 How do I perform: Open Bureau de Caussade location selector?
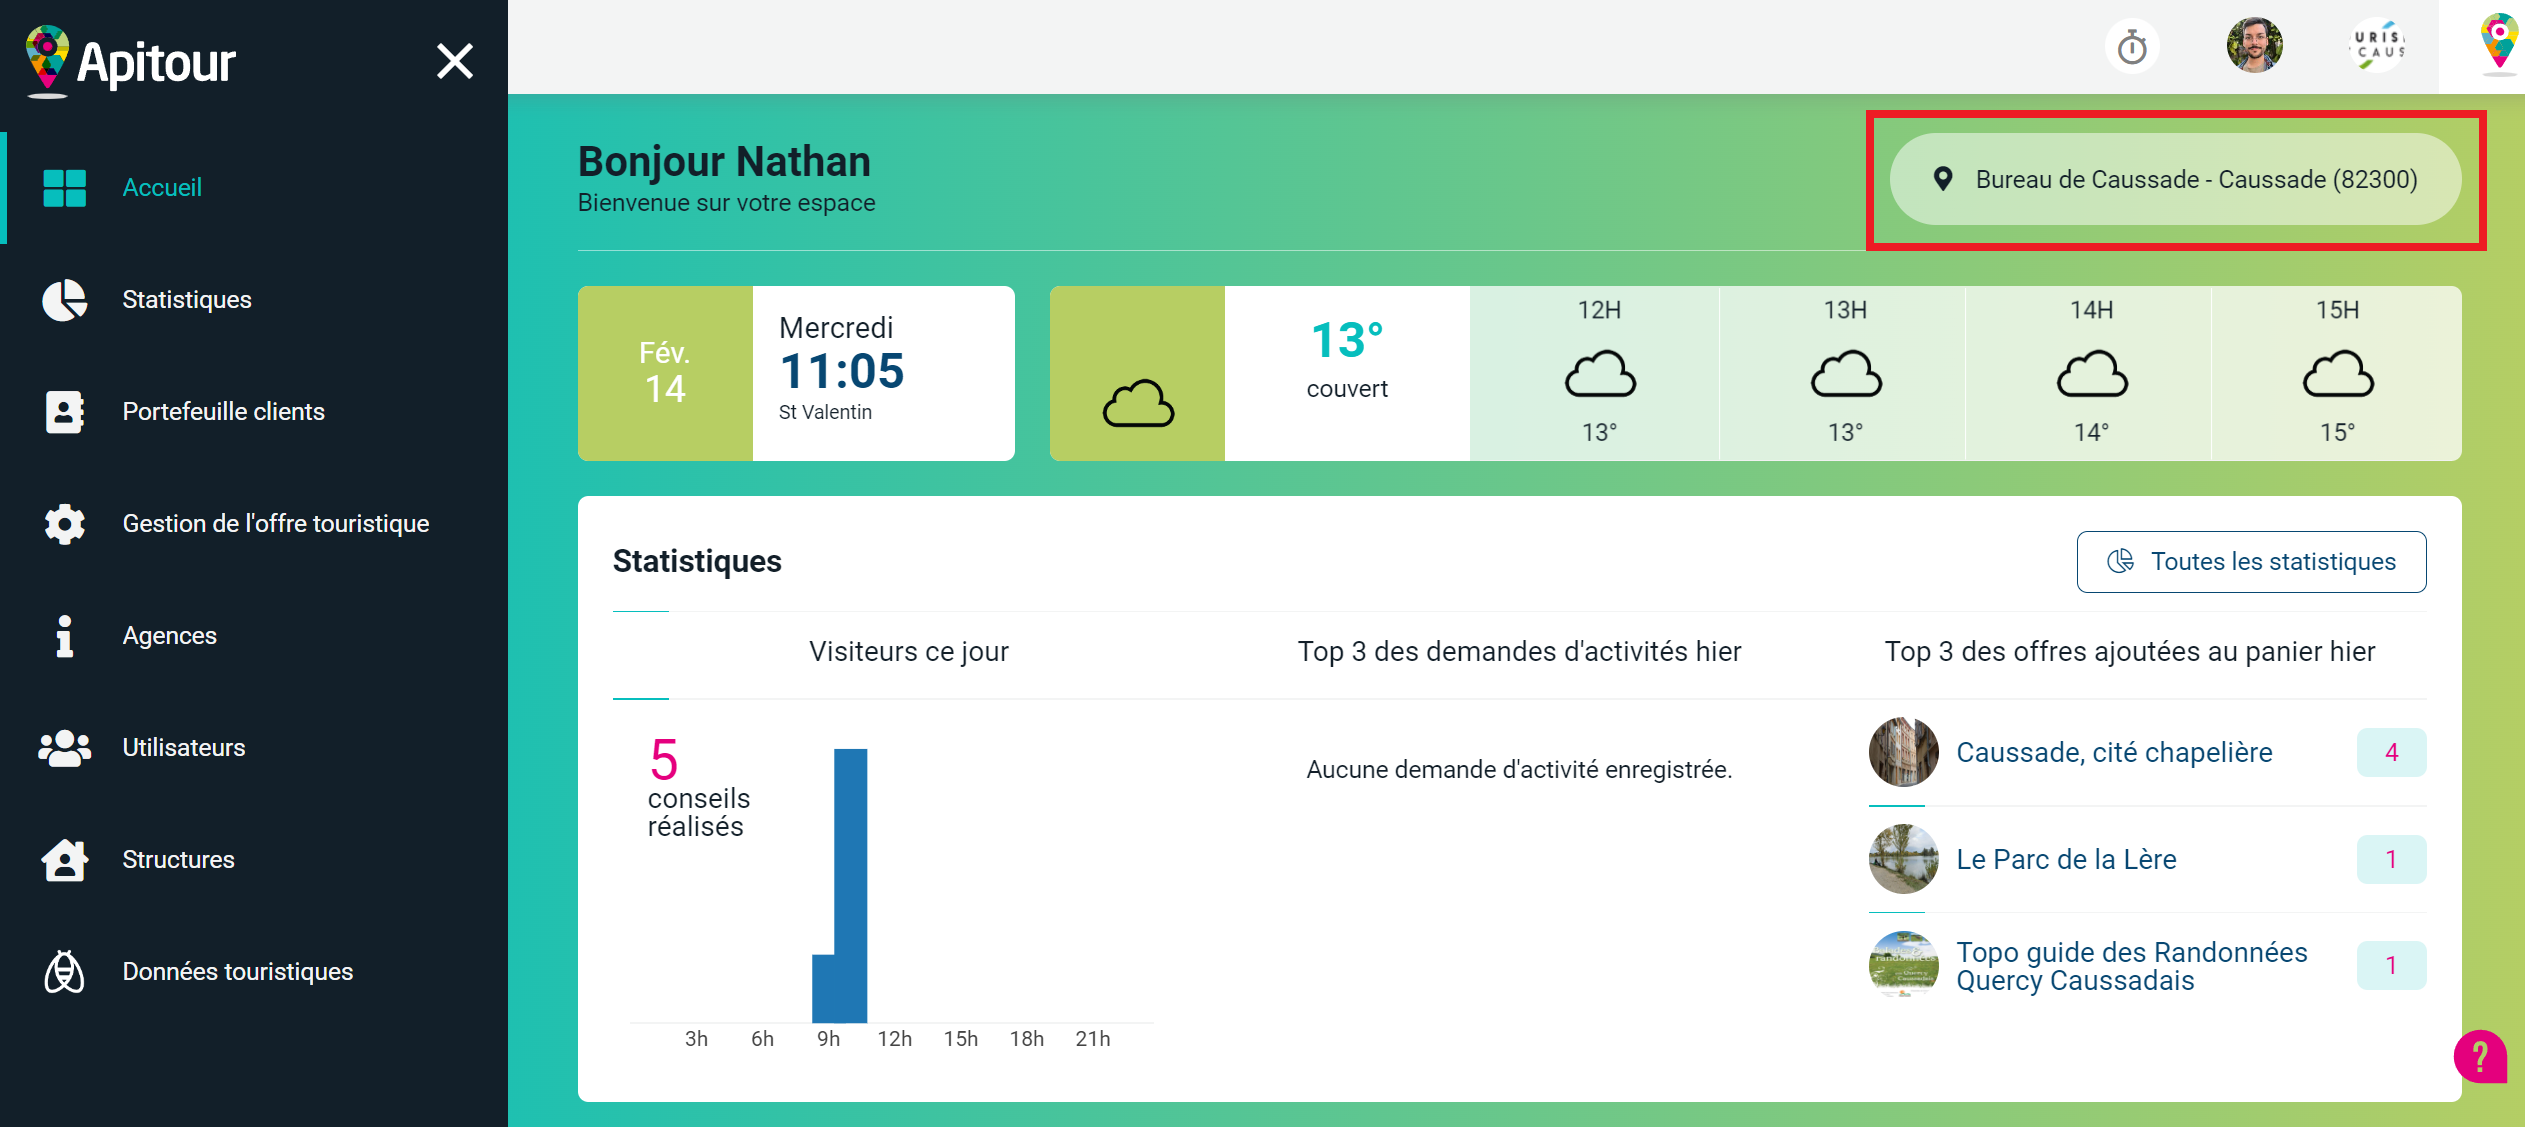[x=2175, y=180]
